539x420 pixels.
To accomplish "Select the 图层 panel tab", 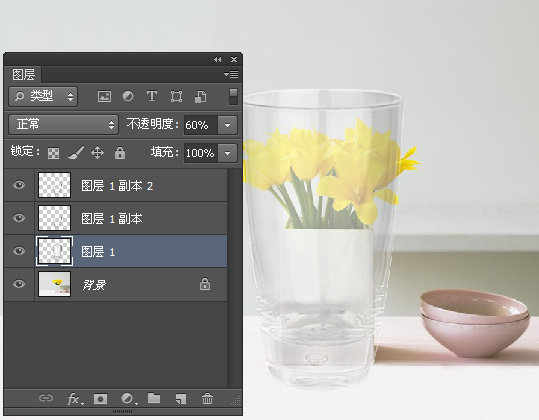I will click(x=23, y=74).
